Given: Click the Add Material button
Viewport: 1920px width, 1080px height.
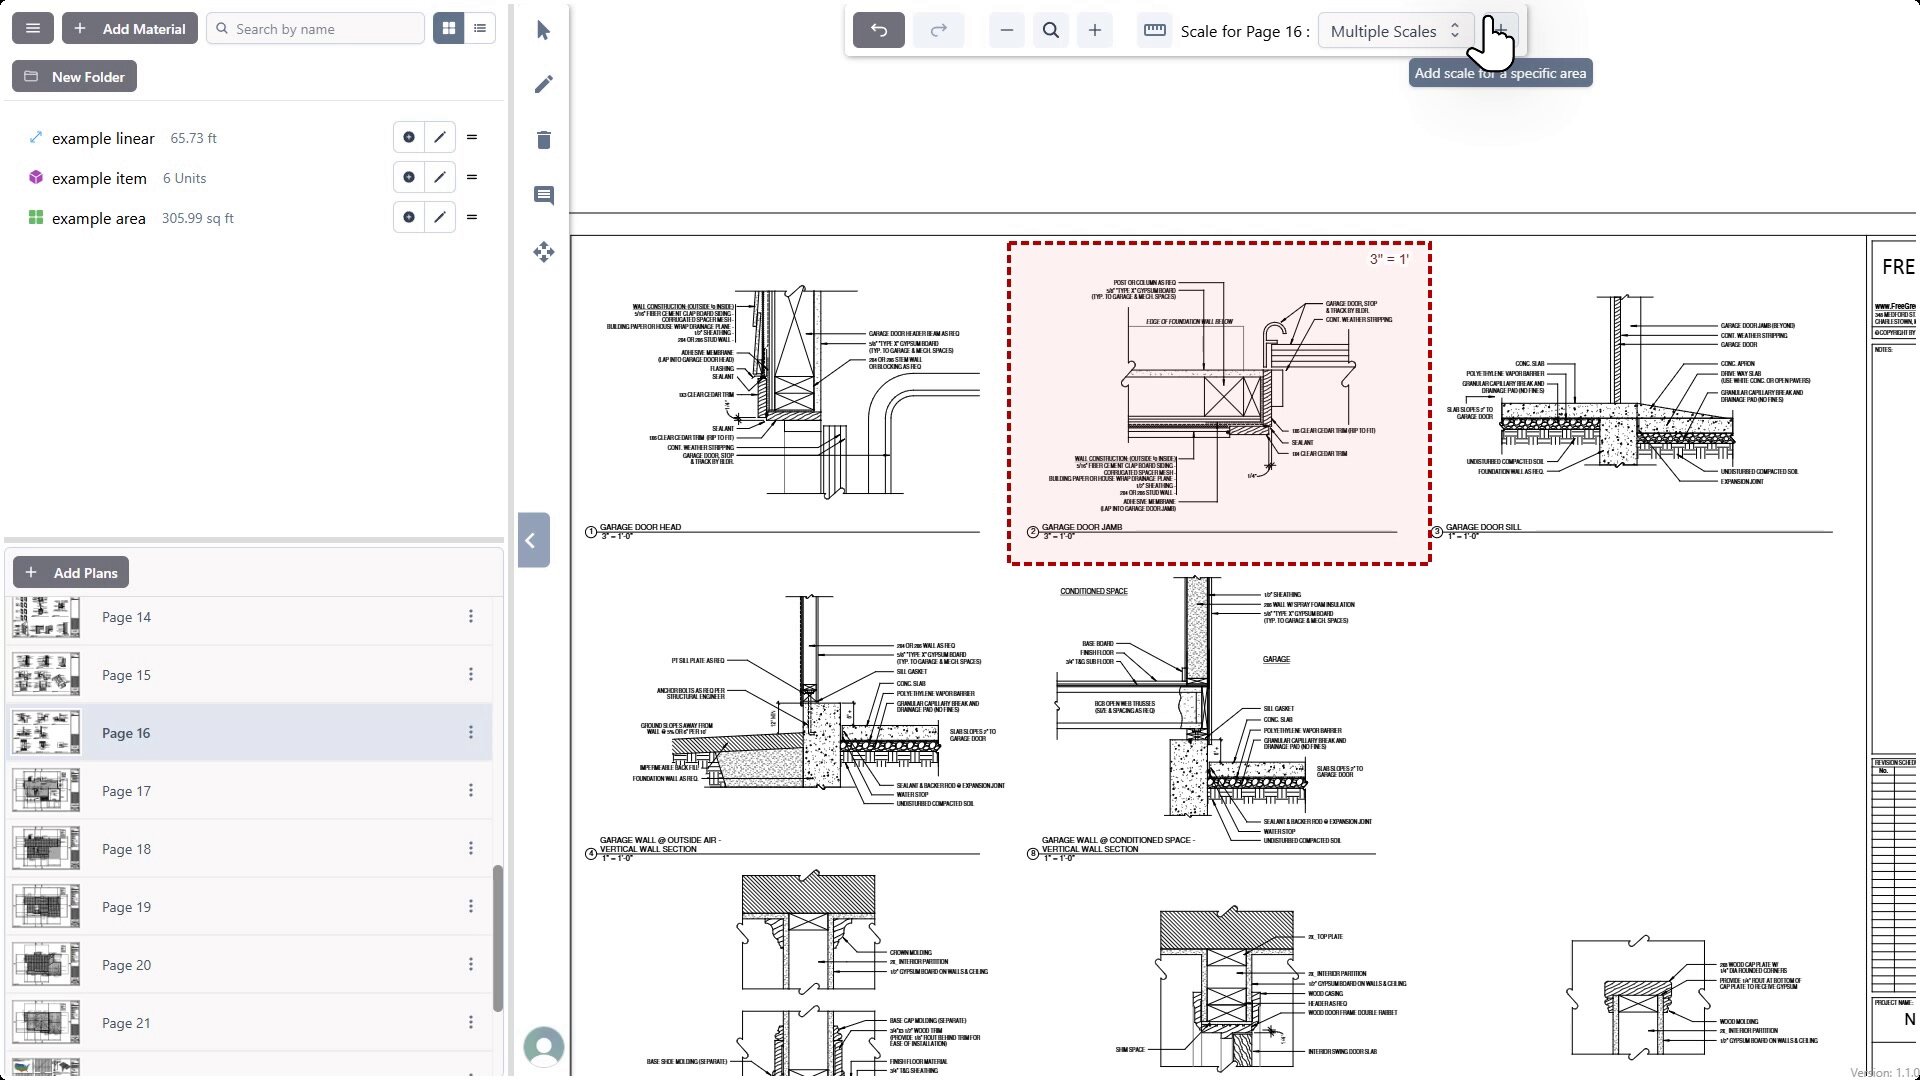Looking at the screenshot, I should pyautogui.click(x=130, y=29).
